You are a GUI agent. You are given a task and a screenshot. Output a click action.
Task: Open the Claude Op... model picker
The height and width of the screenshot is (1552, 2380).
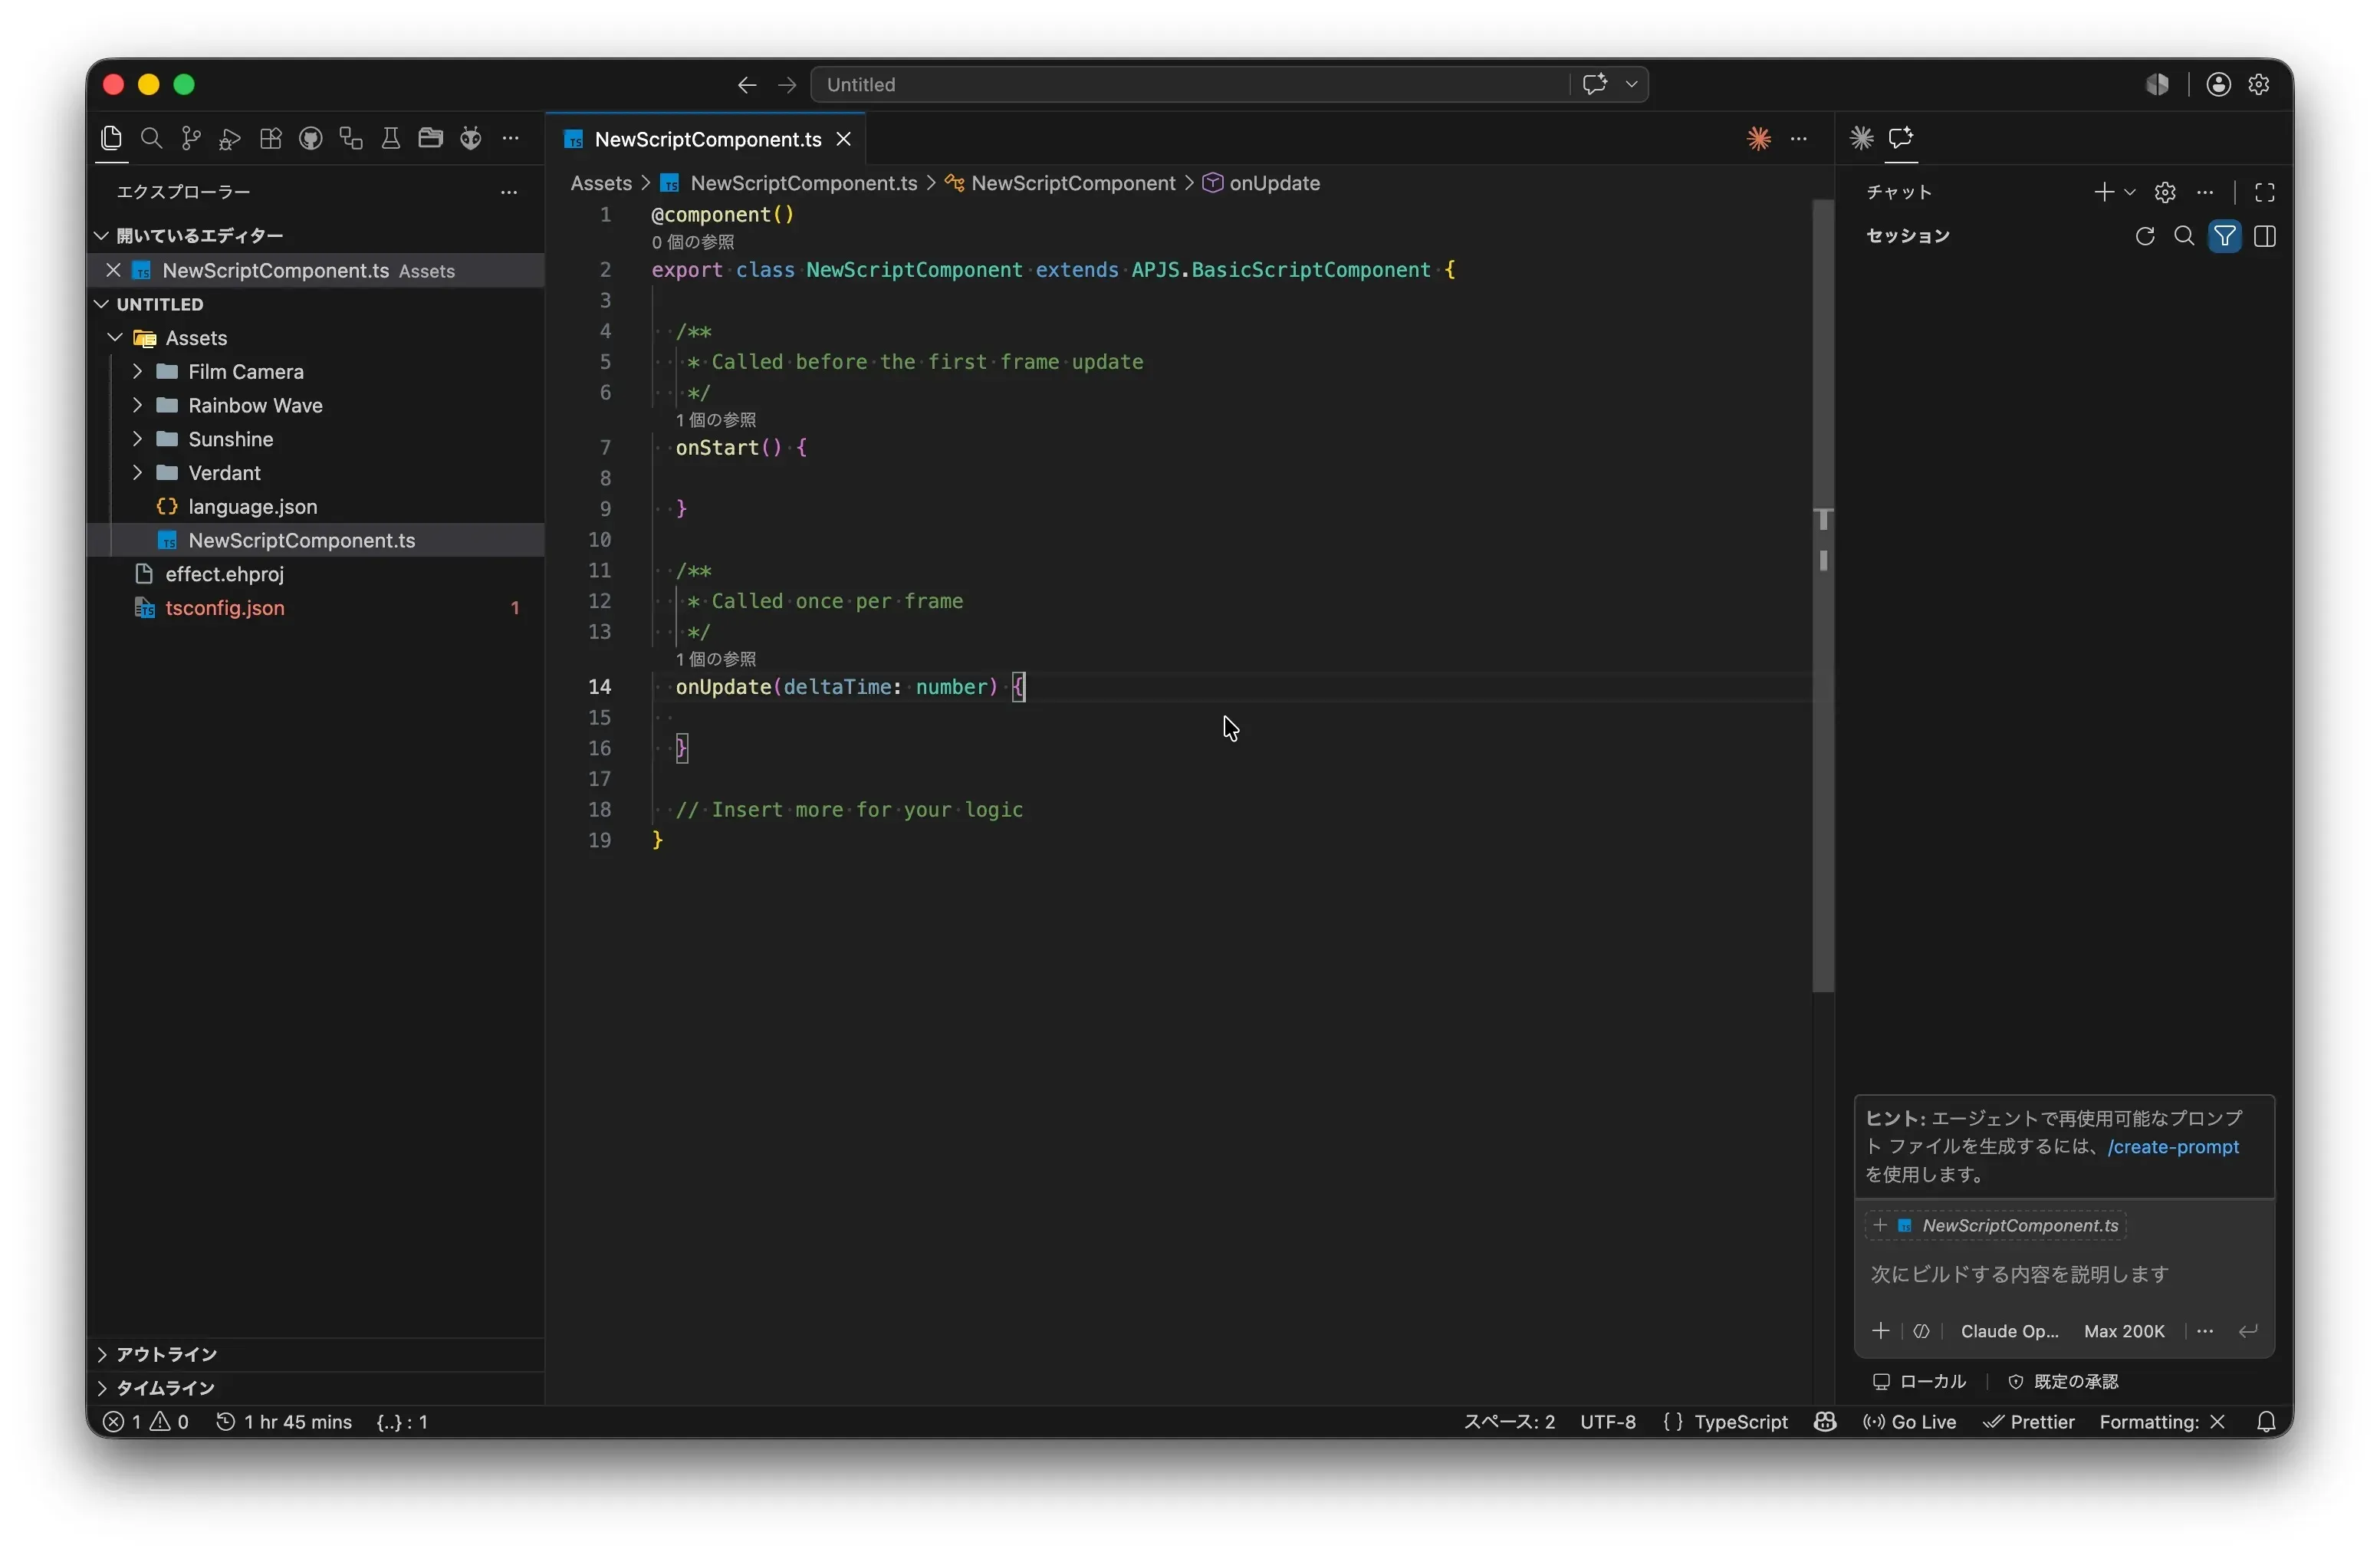2009,1331
